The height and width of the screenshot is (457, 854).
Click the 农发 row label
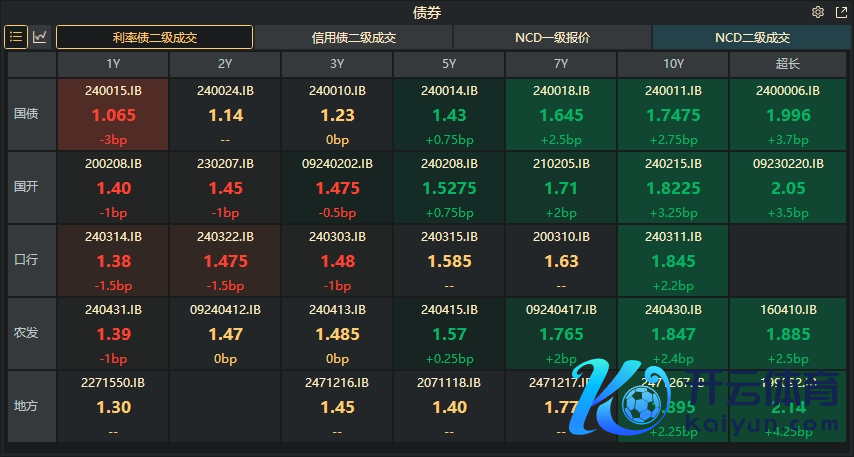[x=27, y=333]
